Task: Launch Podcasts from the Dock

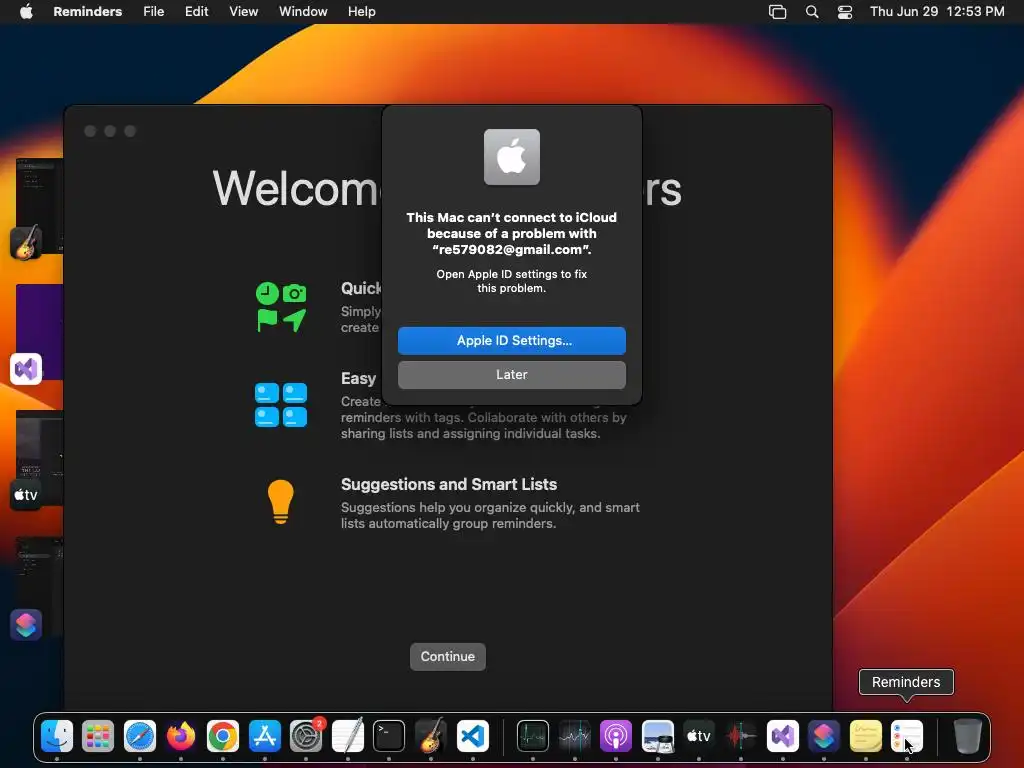Action: [616, 736]
